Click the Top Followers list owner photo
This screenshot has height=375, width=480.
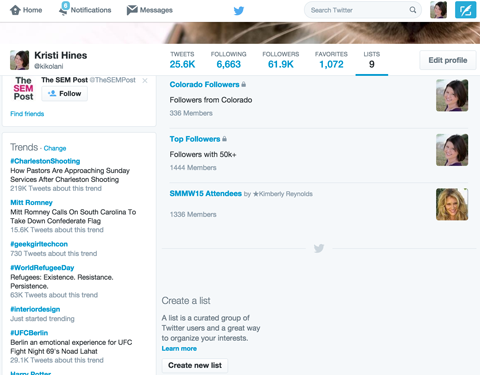click(x=452, y=150)
